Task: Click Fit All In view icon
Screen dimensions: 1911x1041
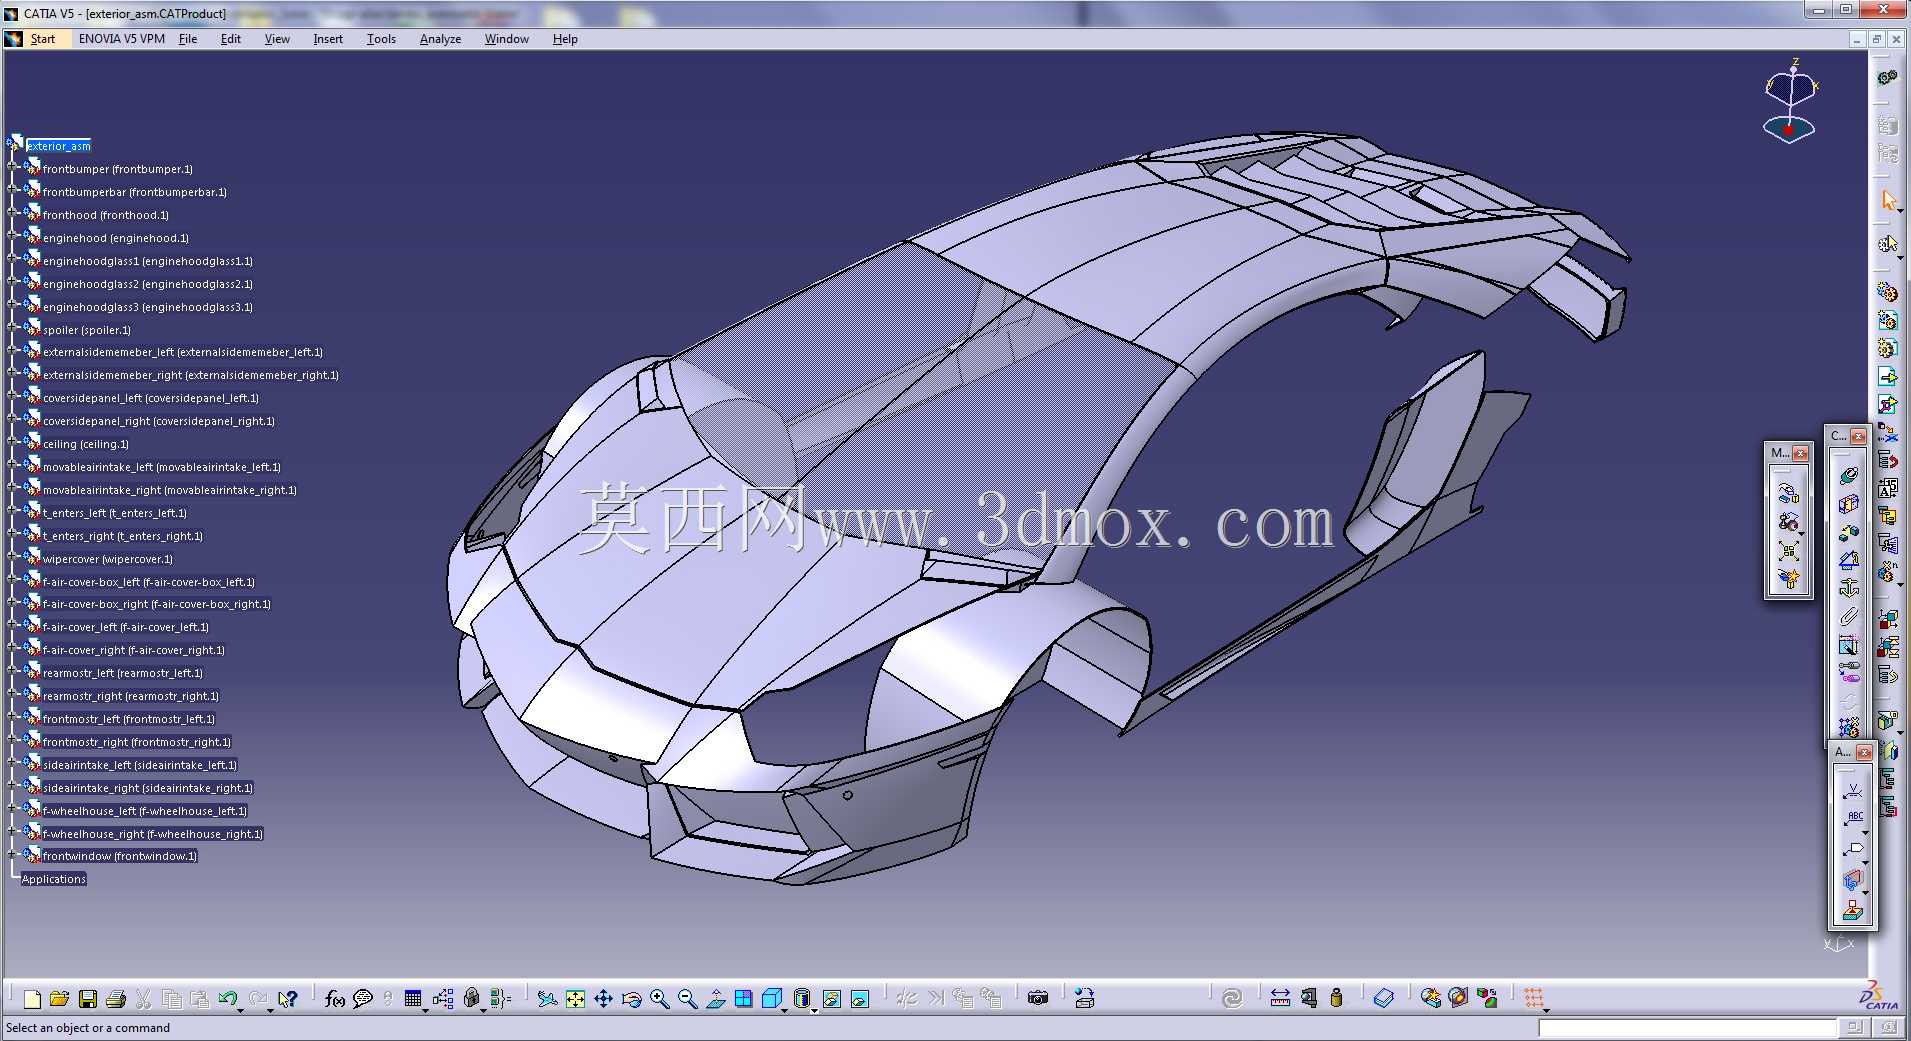Action: pyautogui.click(x=575, y=998)
